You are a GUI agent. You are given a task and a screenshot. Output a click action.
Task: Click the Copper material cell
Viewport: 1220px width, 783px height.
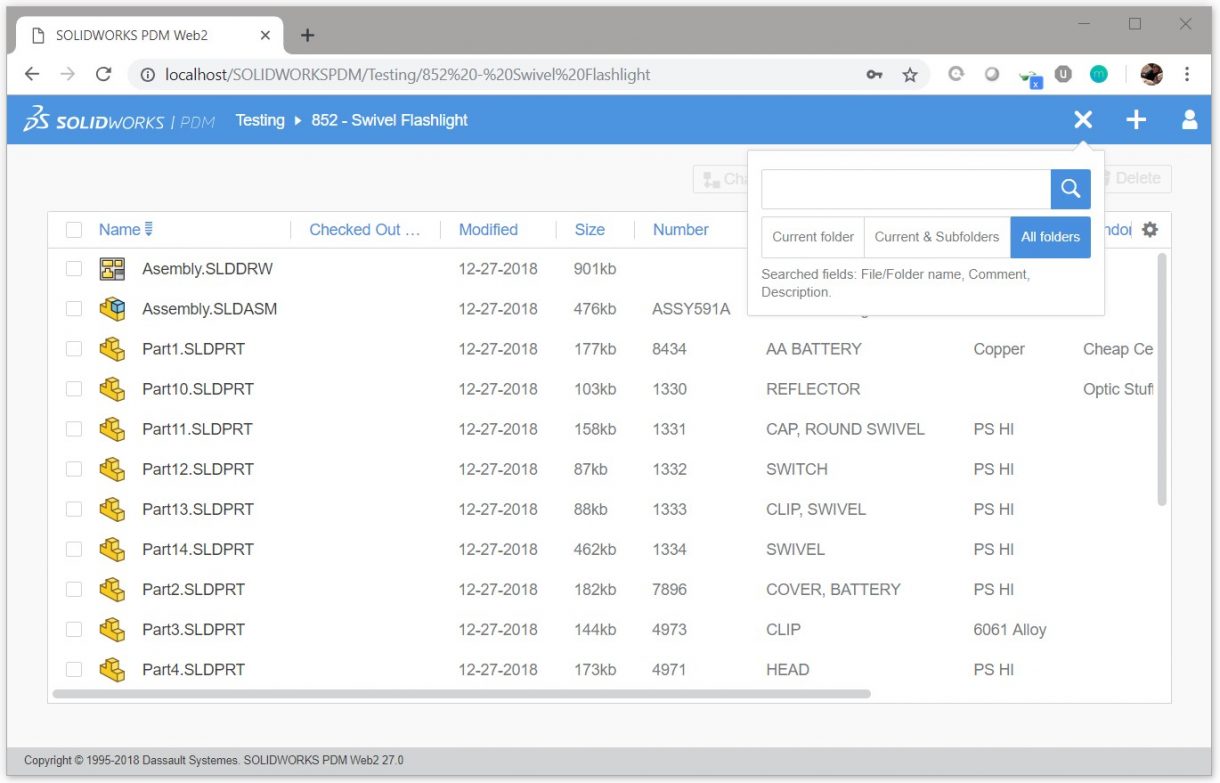(x=999, y=349)
